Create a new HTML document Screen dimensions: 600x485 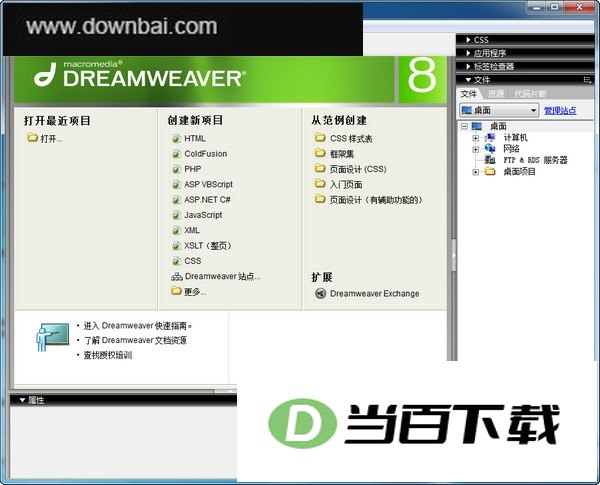coord(195,139)
